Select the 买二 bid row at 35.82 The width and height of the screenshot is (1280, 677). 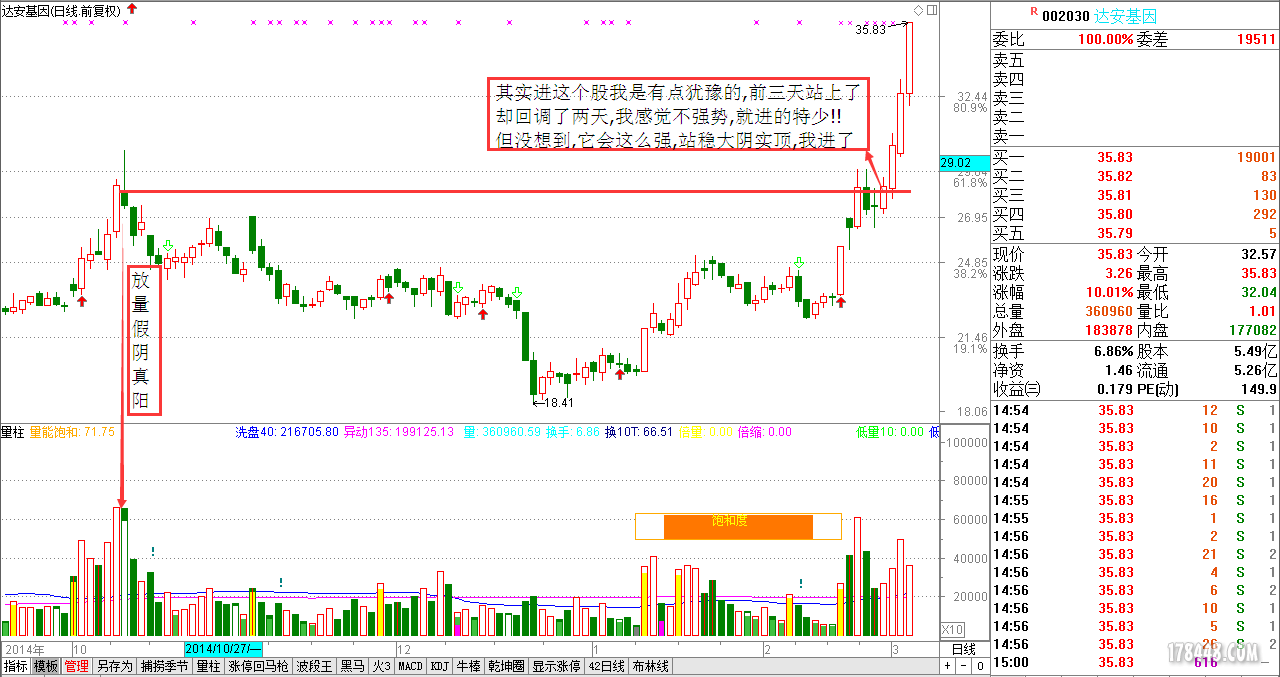coord(1135,176)
